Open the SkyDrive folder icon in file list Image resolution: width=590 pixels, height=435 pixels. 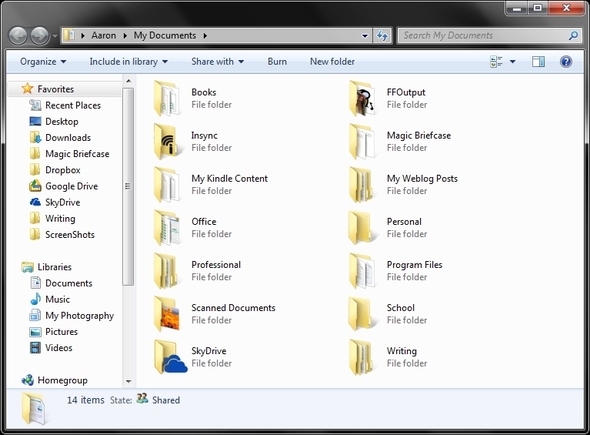click(170, 357)
